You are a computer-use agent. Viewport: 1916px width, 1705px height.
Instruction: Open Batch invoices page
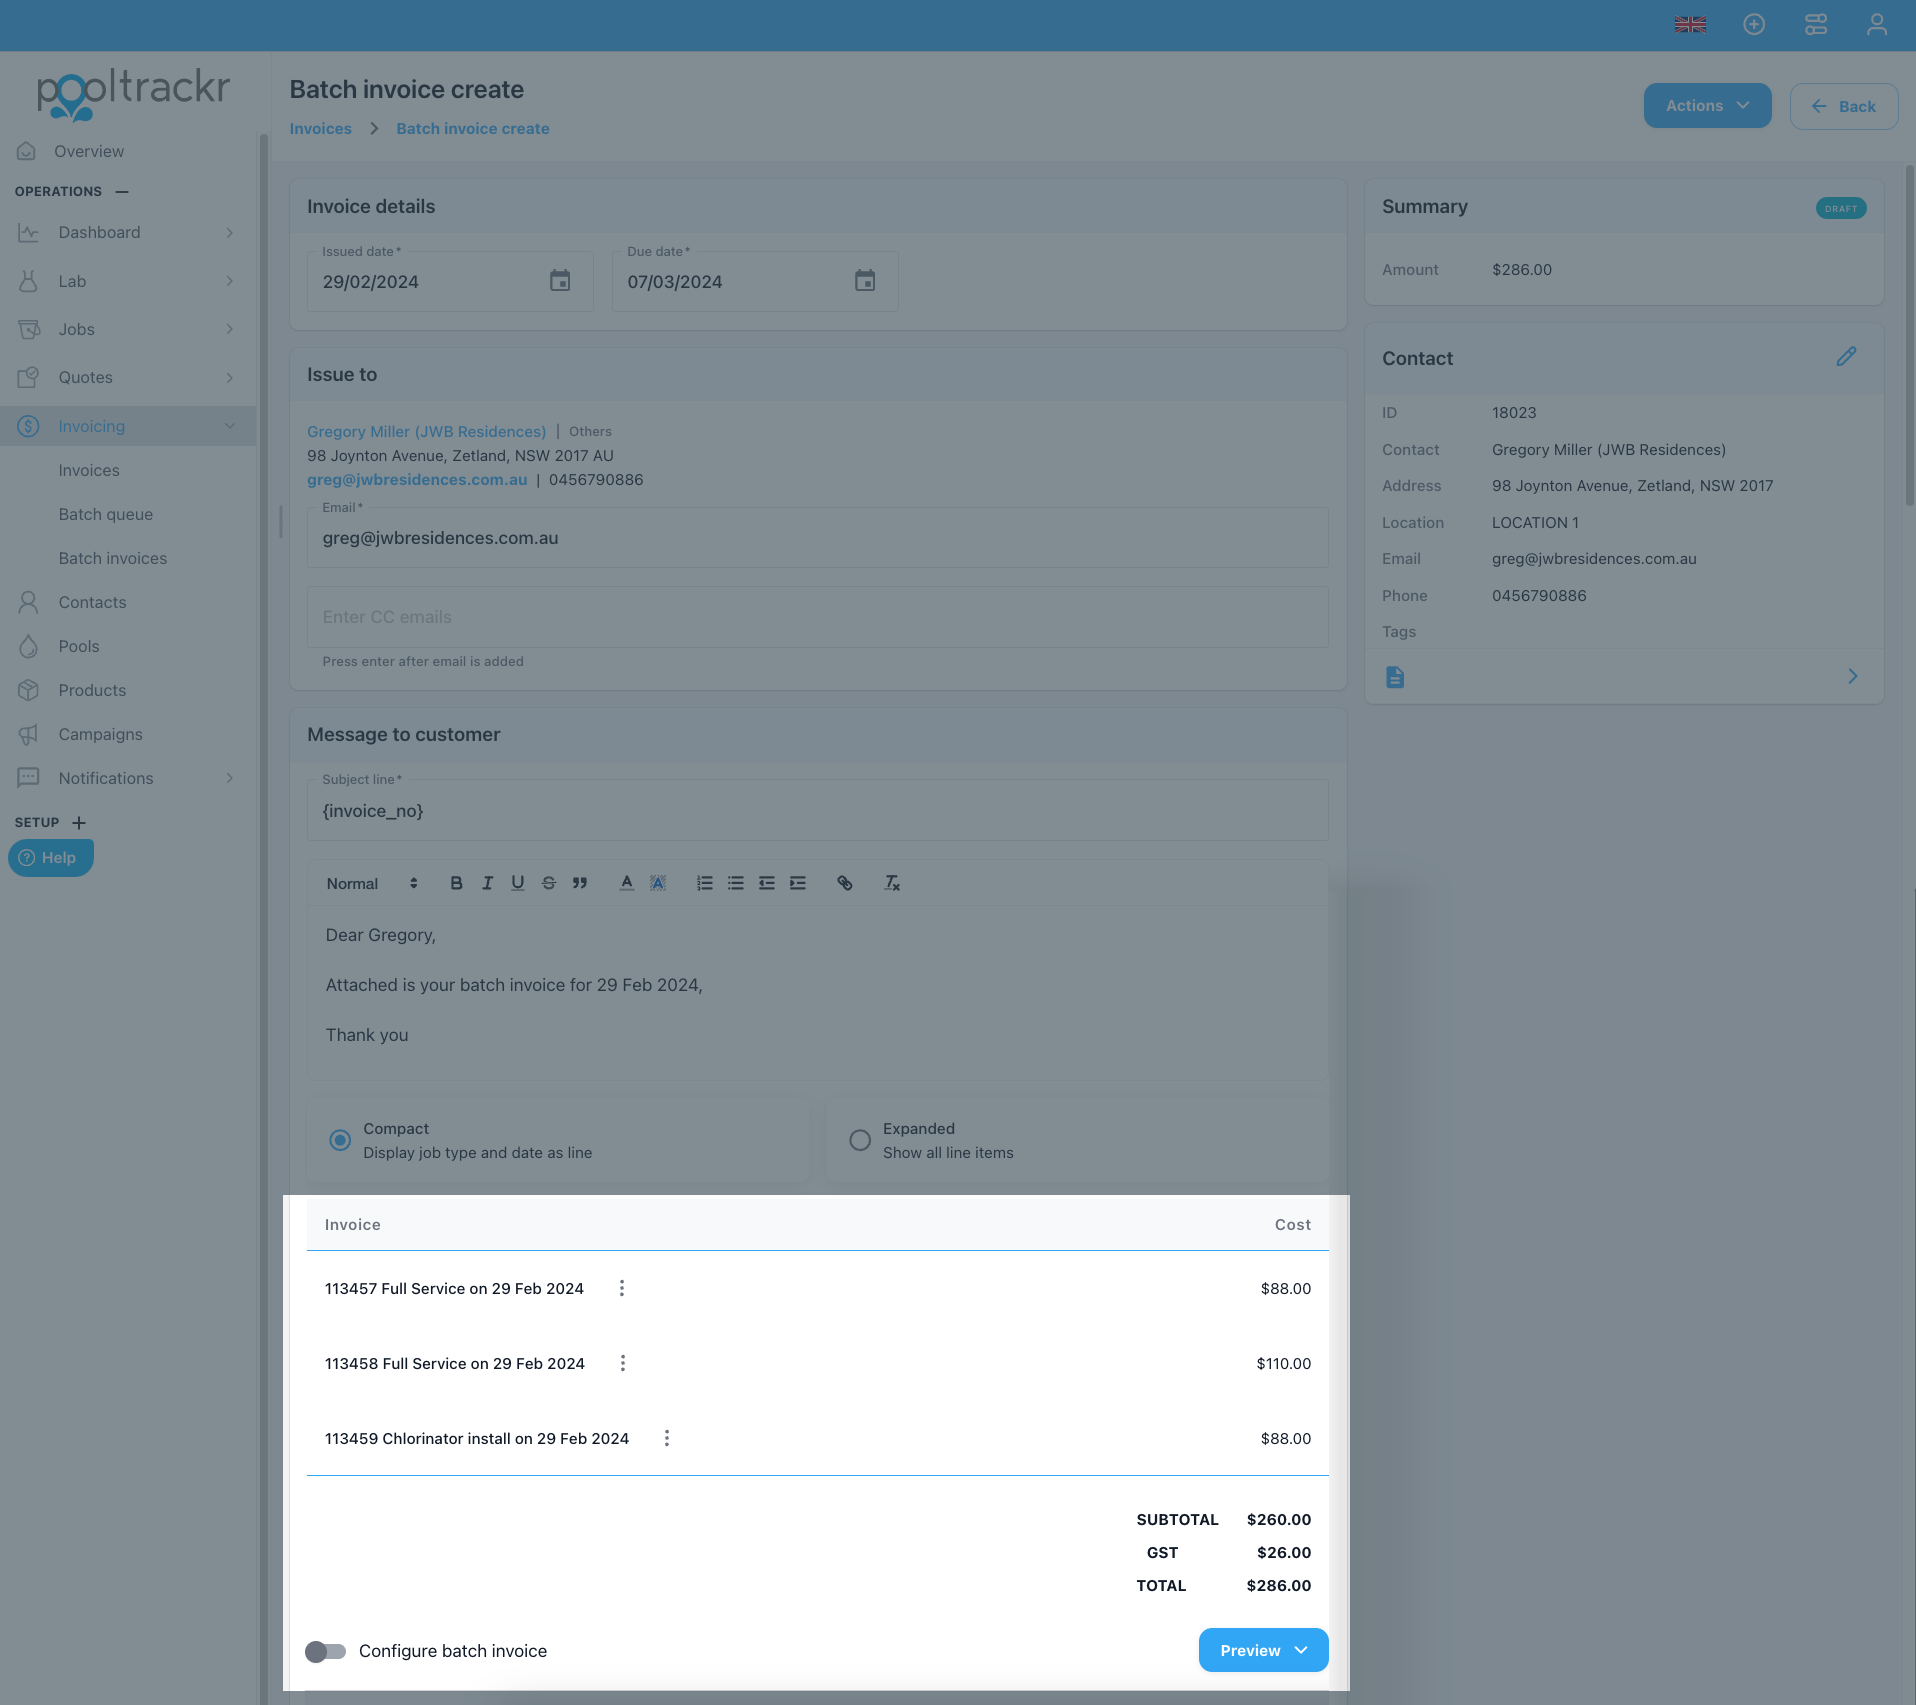coord(112,558)
